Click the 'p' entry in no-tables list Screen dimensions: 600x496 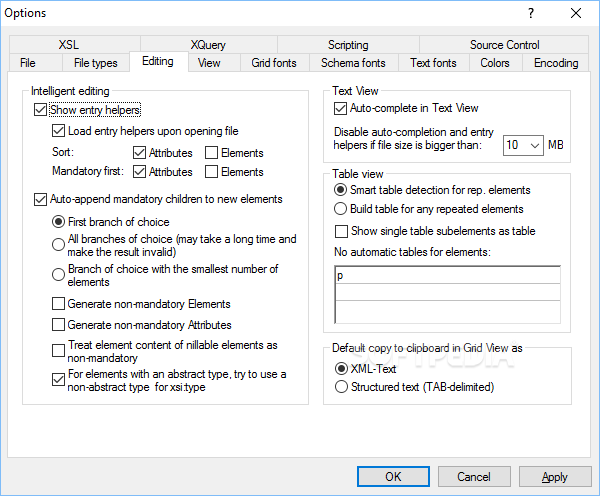[x=448, y=276]
